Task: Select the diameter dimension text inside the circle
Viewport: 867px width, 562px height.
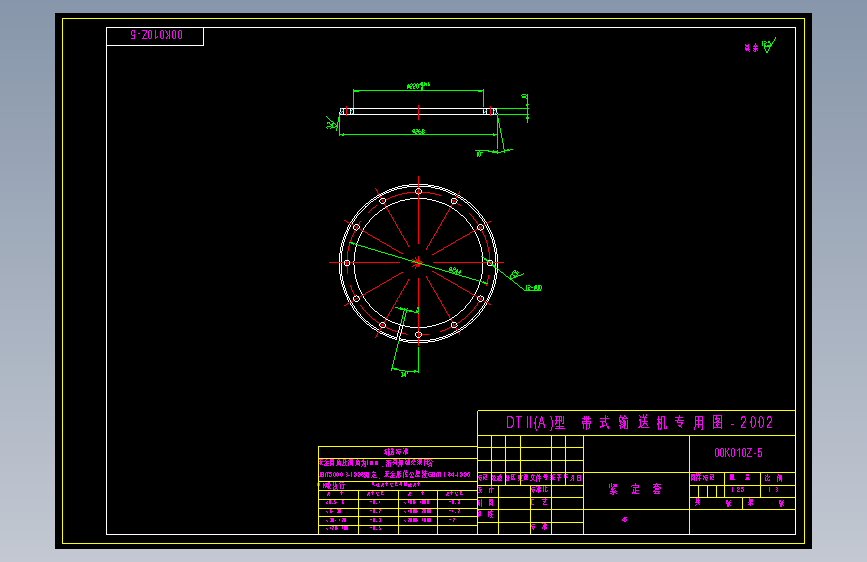Action: point(455,270)
